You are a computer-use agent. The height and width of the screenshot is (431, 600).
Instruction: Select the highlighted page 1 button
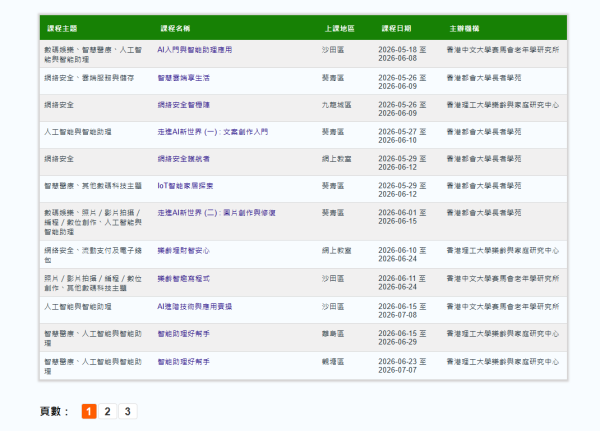(x=89, y=411)
